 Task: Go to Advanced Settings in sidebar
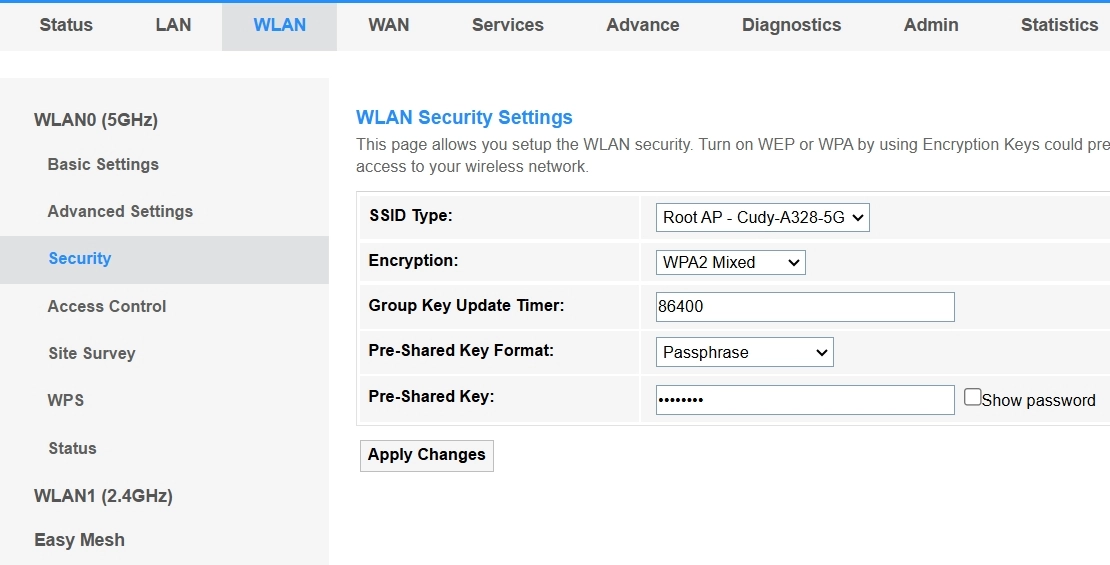(x=120, y=211)
